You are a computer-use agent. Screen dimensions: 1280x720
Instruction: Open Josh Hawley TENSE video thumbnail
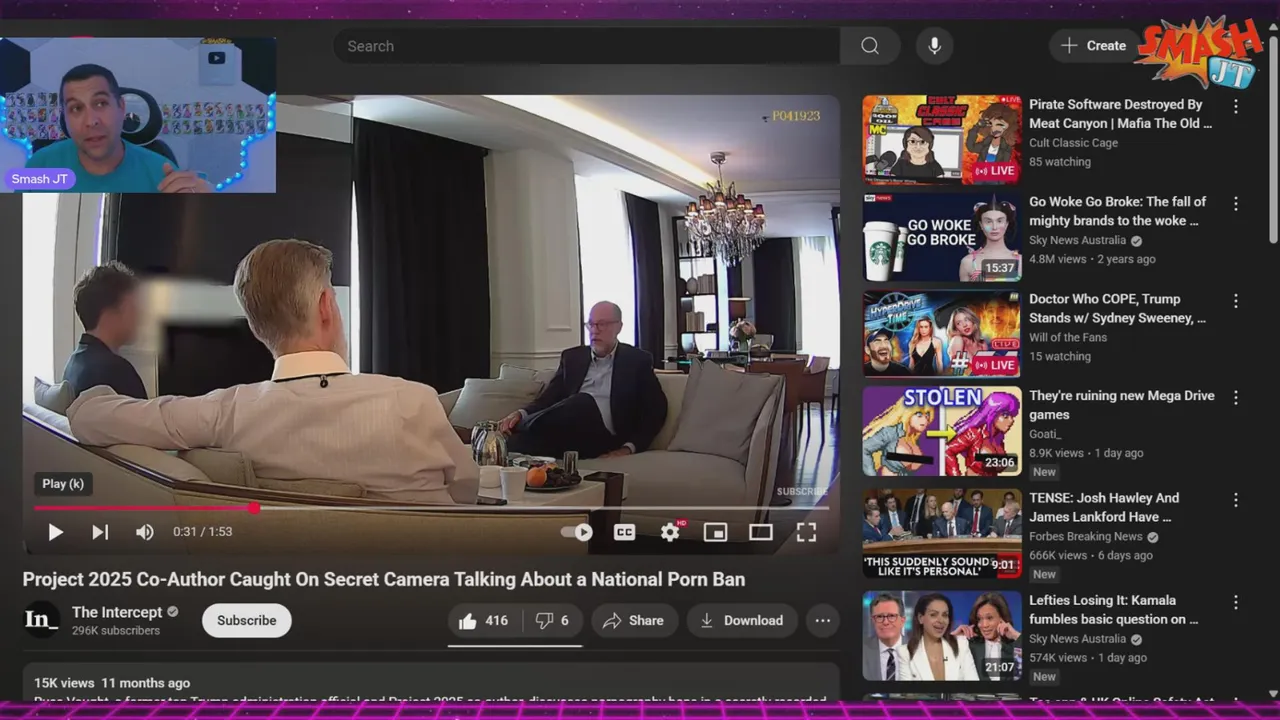pyautogui.click(x=942, y=533)
